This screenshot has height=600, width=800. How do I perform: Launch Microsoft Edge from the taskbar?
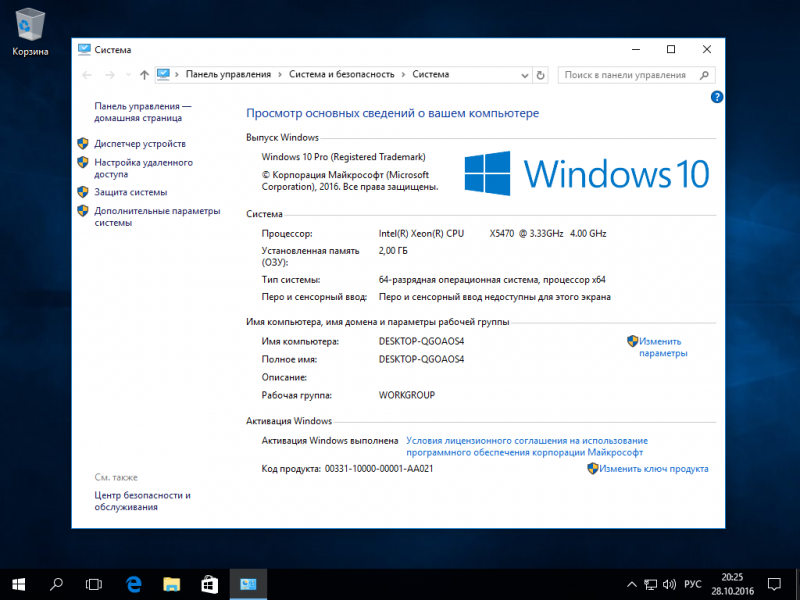[x=134, y=585]
